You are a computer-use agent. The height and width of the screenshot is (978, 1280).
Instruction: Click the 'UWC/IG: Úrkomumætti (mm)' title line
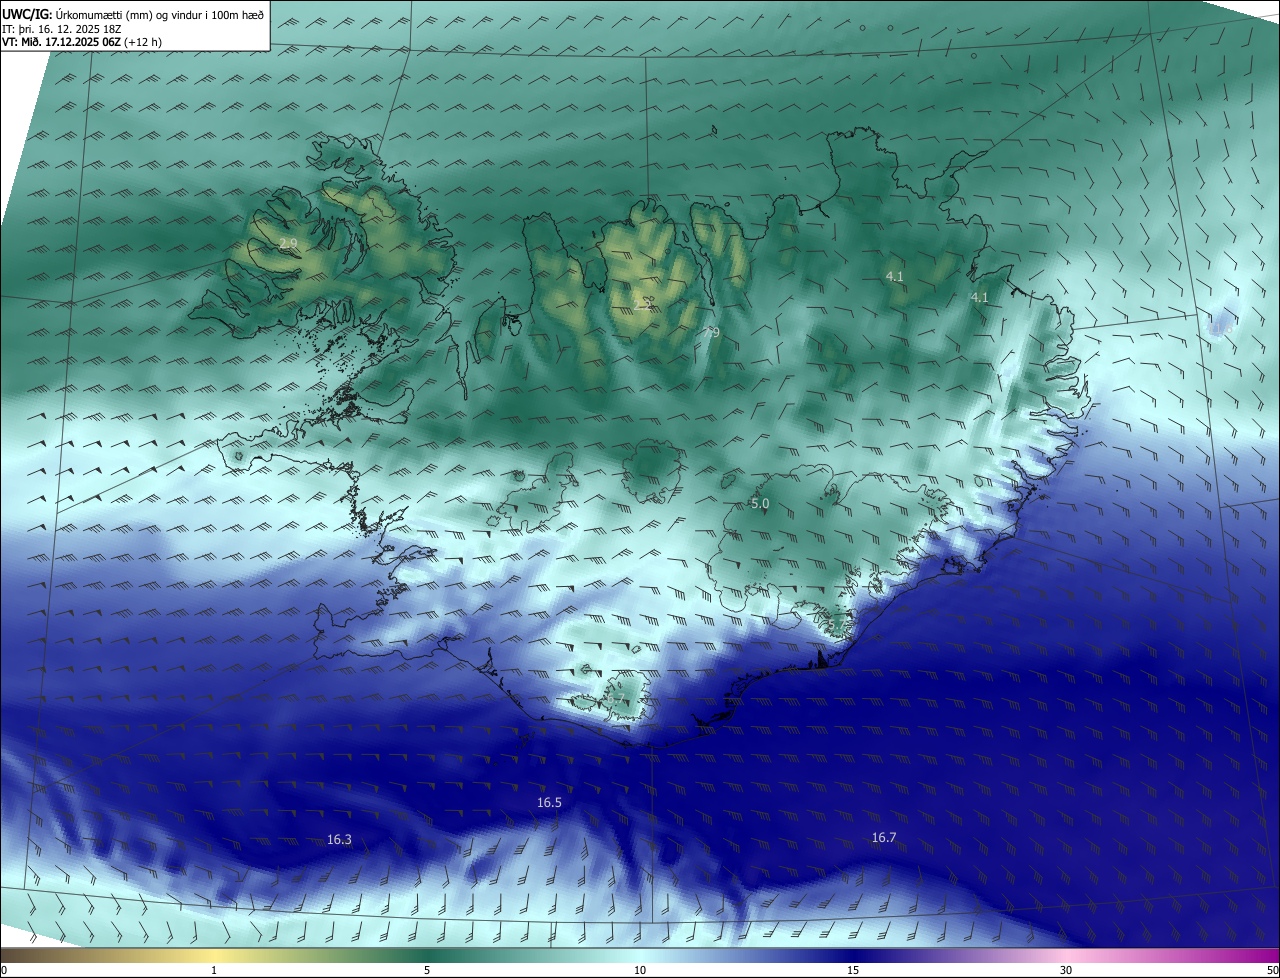(133, 14)
